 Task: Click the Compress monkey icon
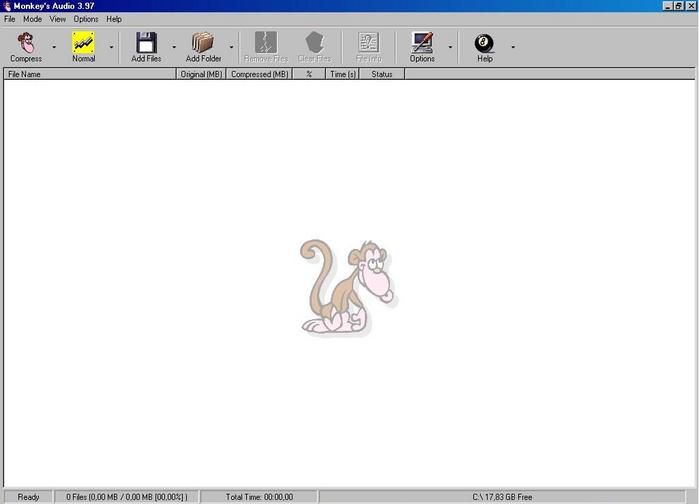pos(26,43)
